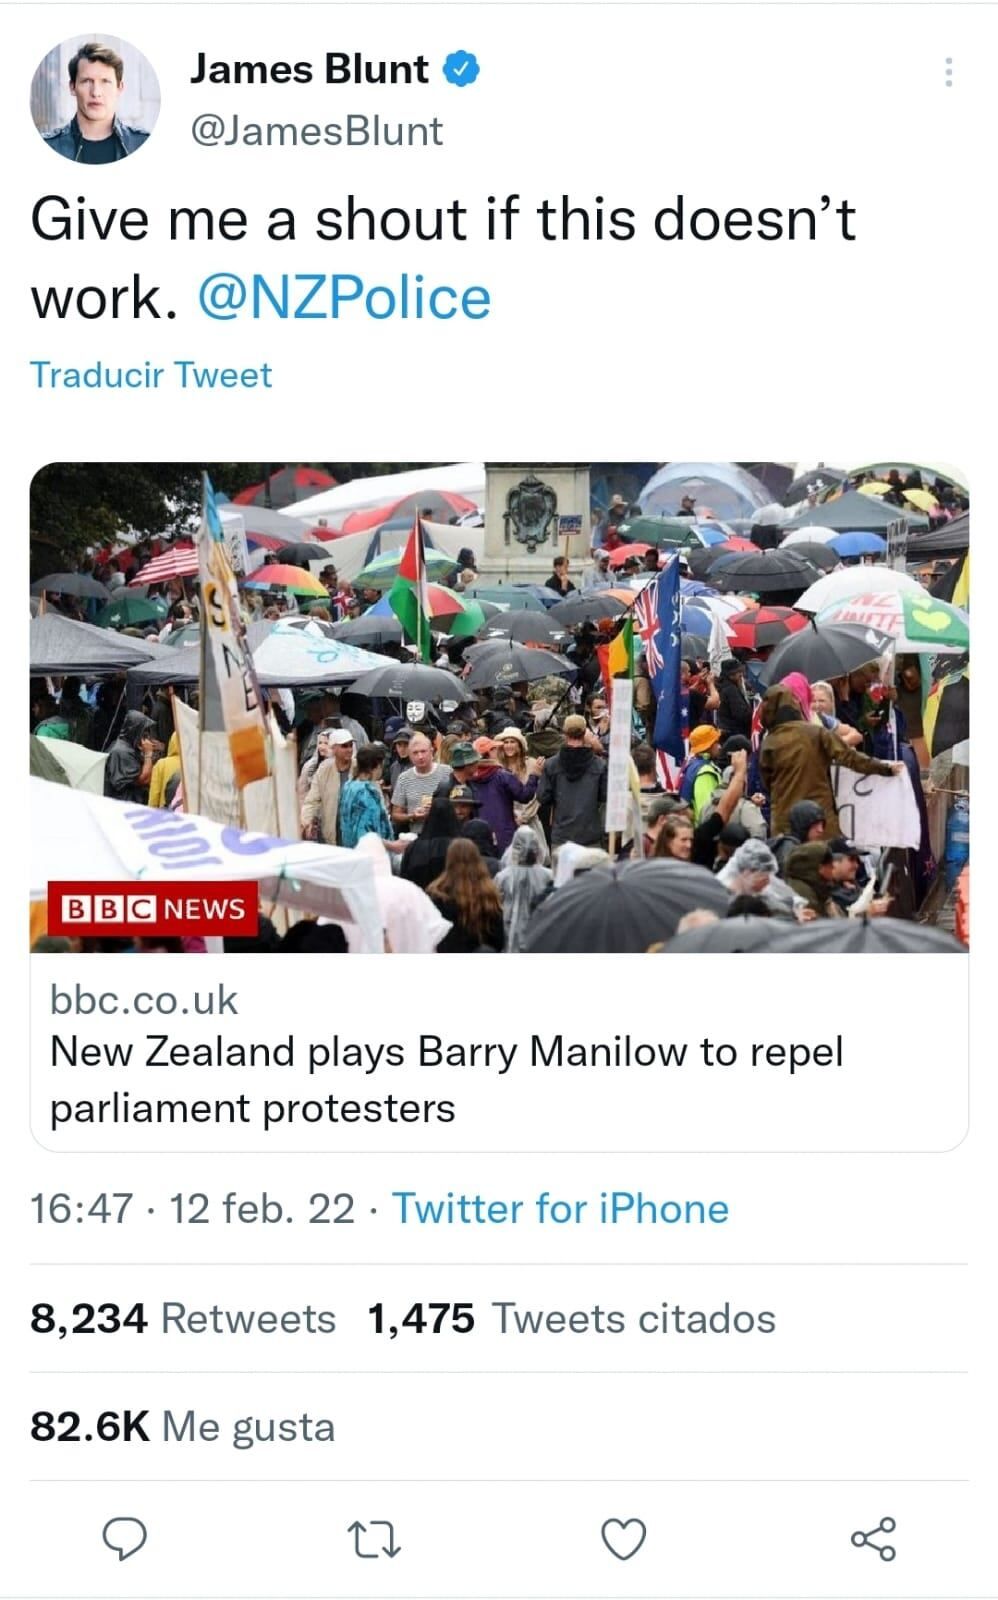998x1600 pixels.
Task: Open the share icon
Action: (x=873, y=1539)
